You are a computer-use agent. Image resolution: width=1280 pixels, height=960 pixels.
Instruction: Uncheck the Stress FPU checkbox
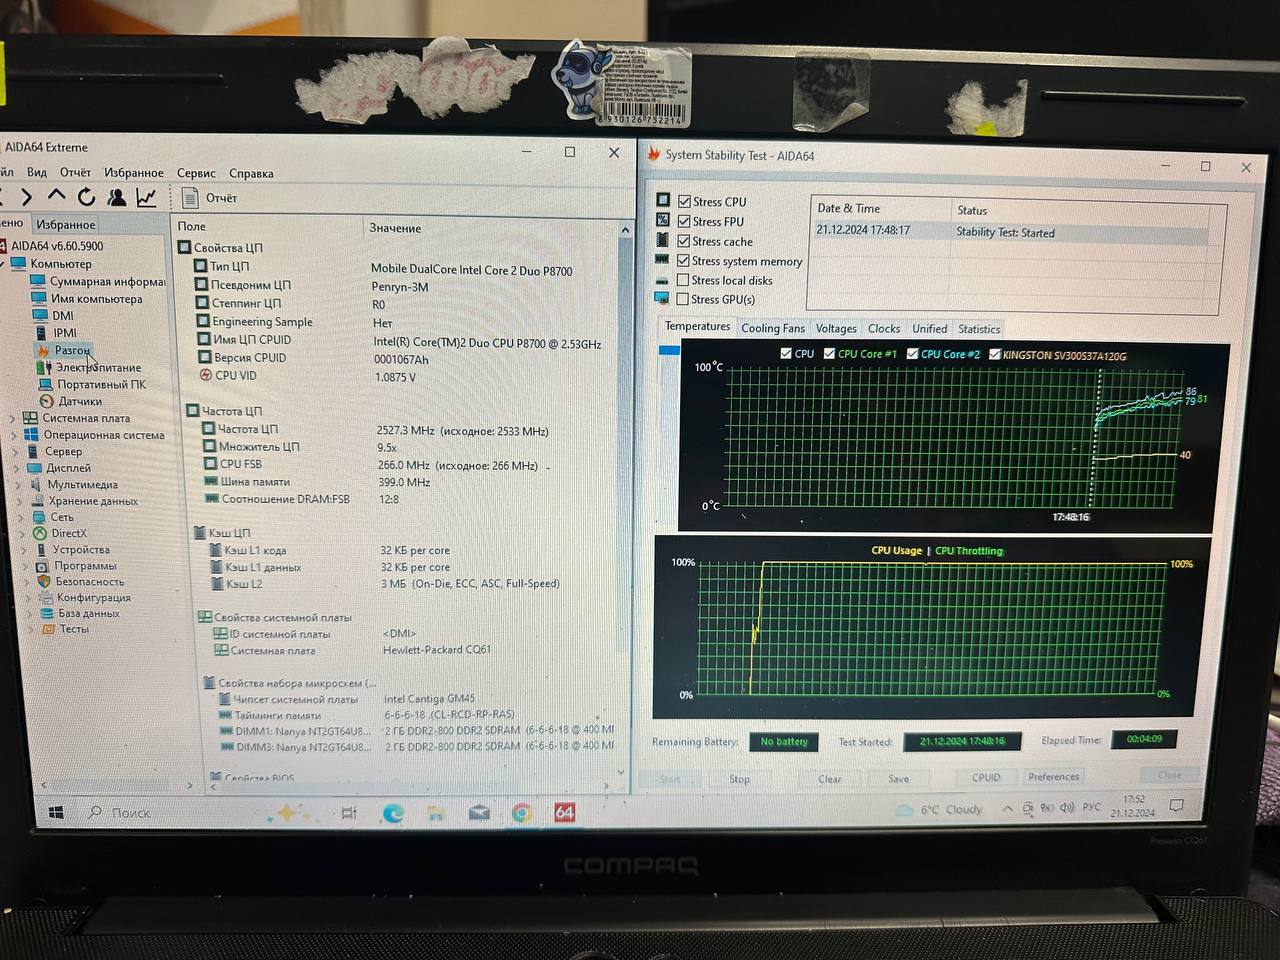[684, 221]
